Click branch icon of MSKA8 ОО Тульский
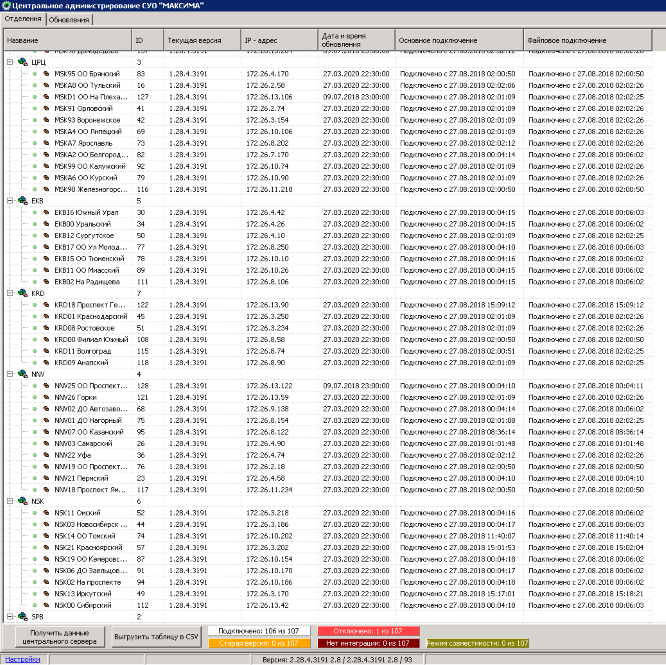666x665 pixels. 46,85
